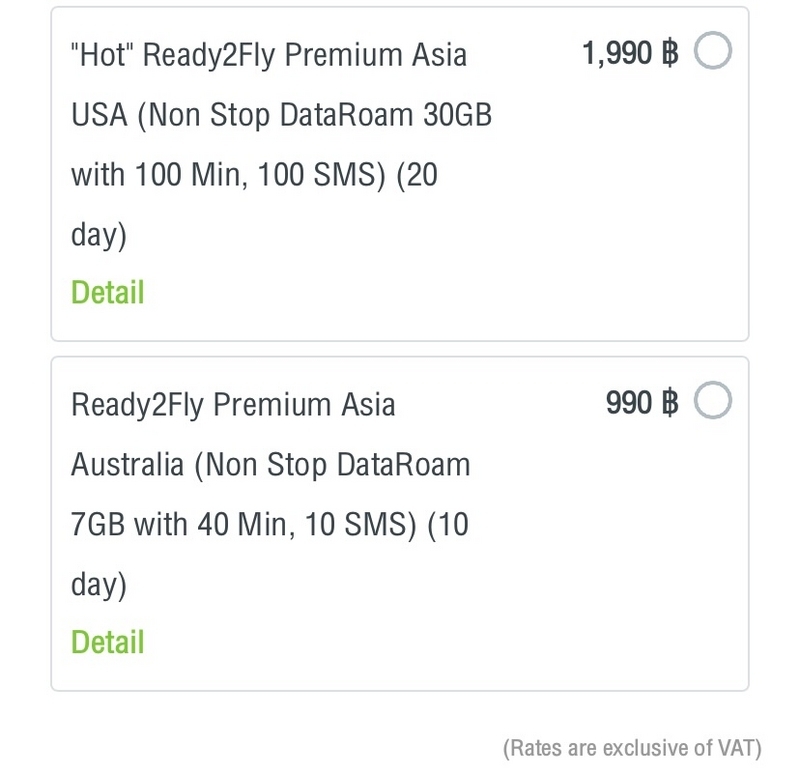Click the "day)" text in the Australia package card
This screenshot has height=774, width=800.
pos(98,586)
